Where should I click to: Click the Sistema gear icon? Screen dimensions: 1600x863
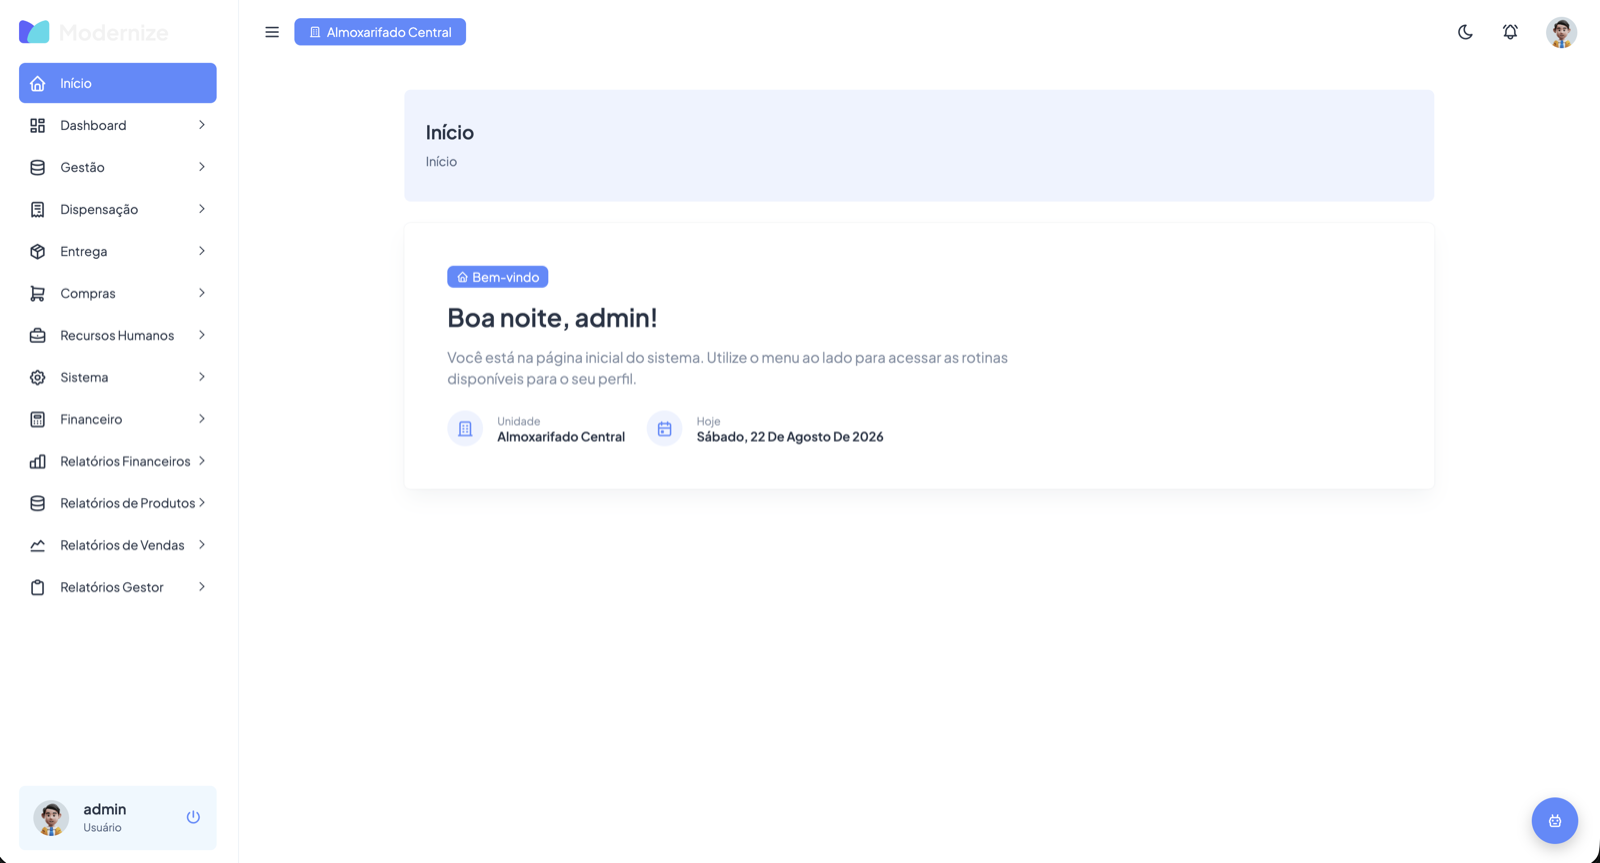(x=38, y=377)
